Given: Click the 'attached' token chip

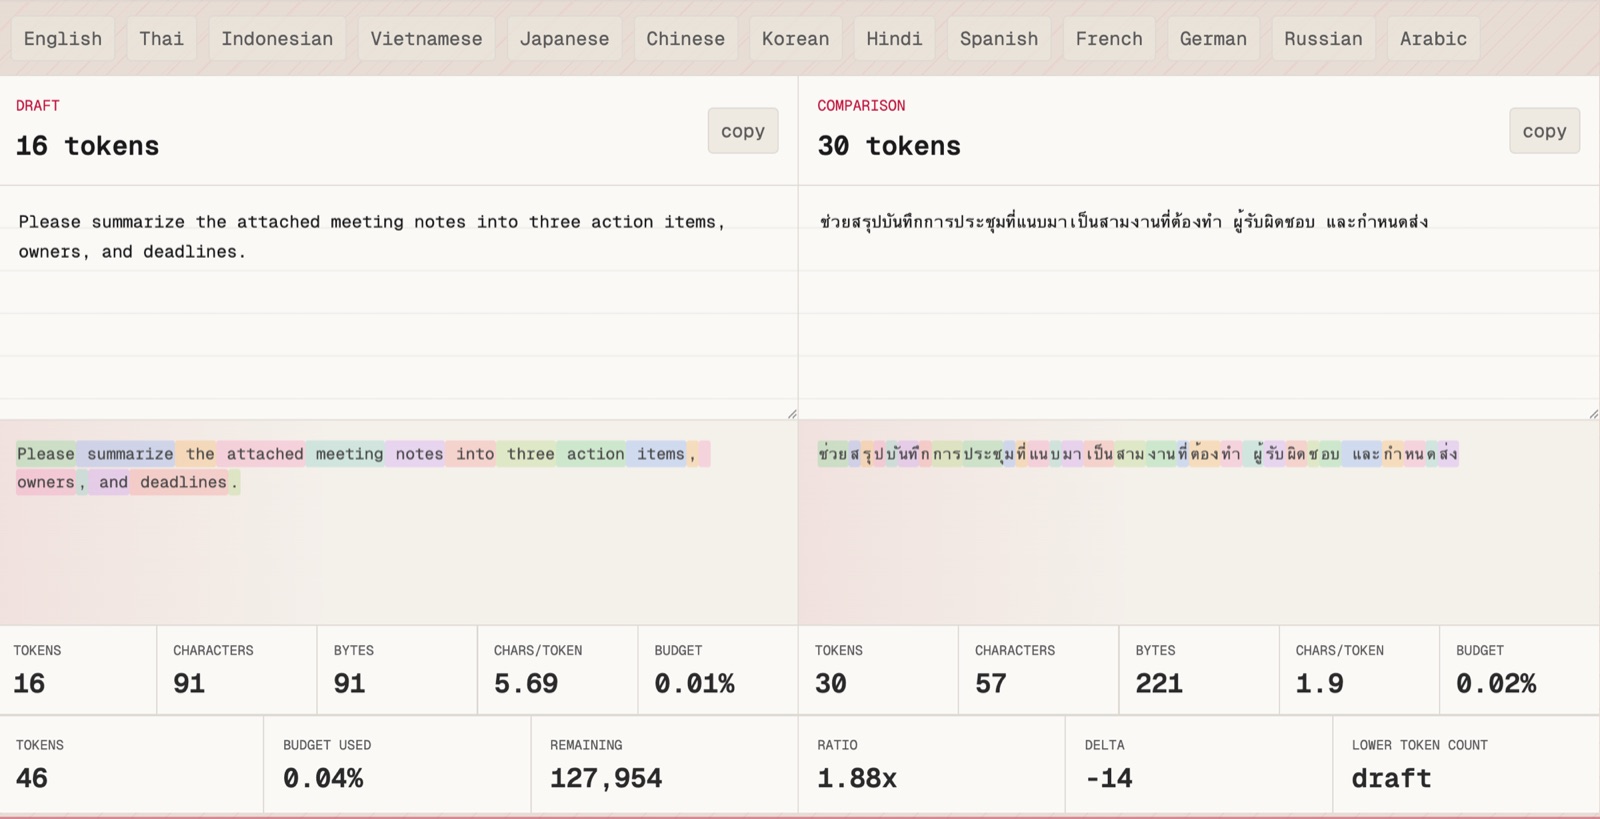Looking at the screenshot, I should 262,454.
